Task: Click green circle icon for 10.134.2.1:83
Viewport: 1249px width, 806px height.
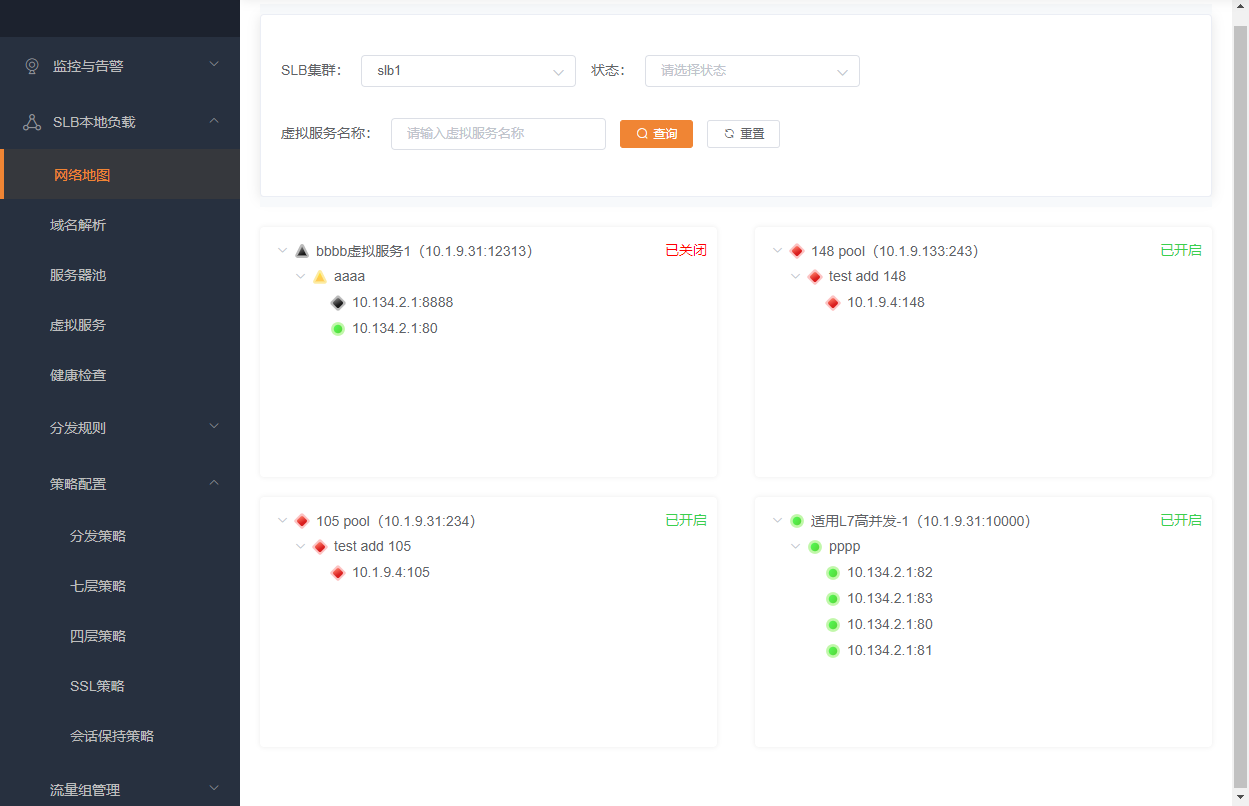Action: point(833,599)
